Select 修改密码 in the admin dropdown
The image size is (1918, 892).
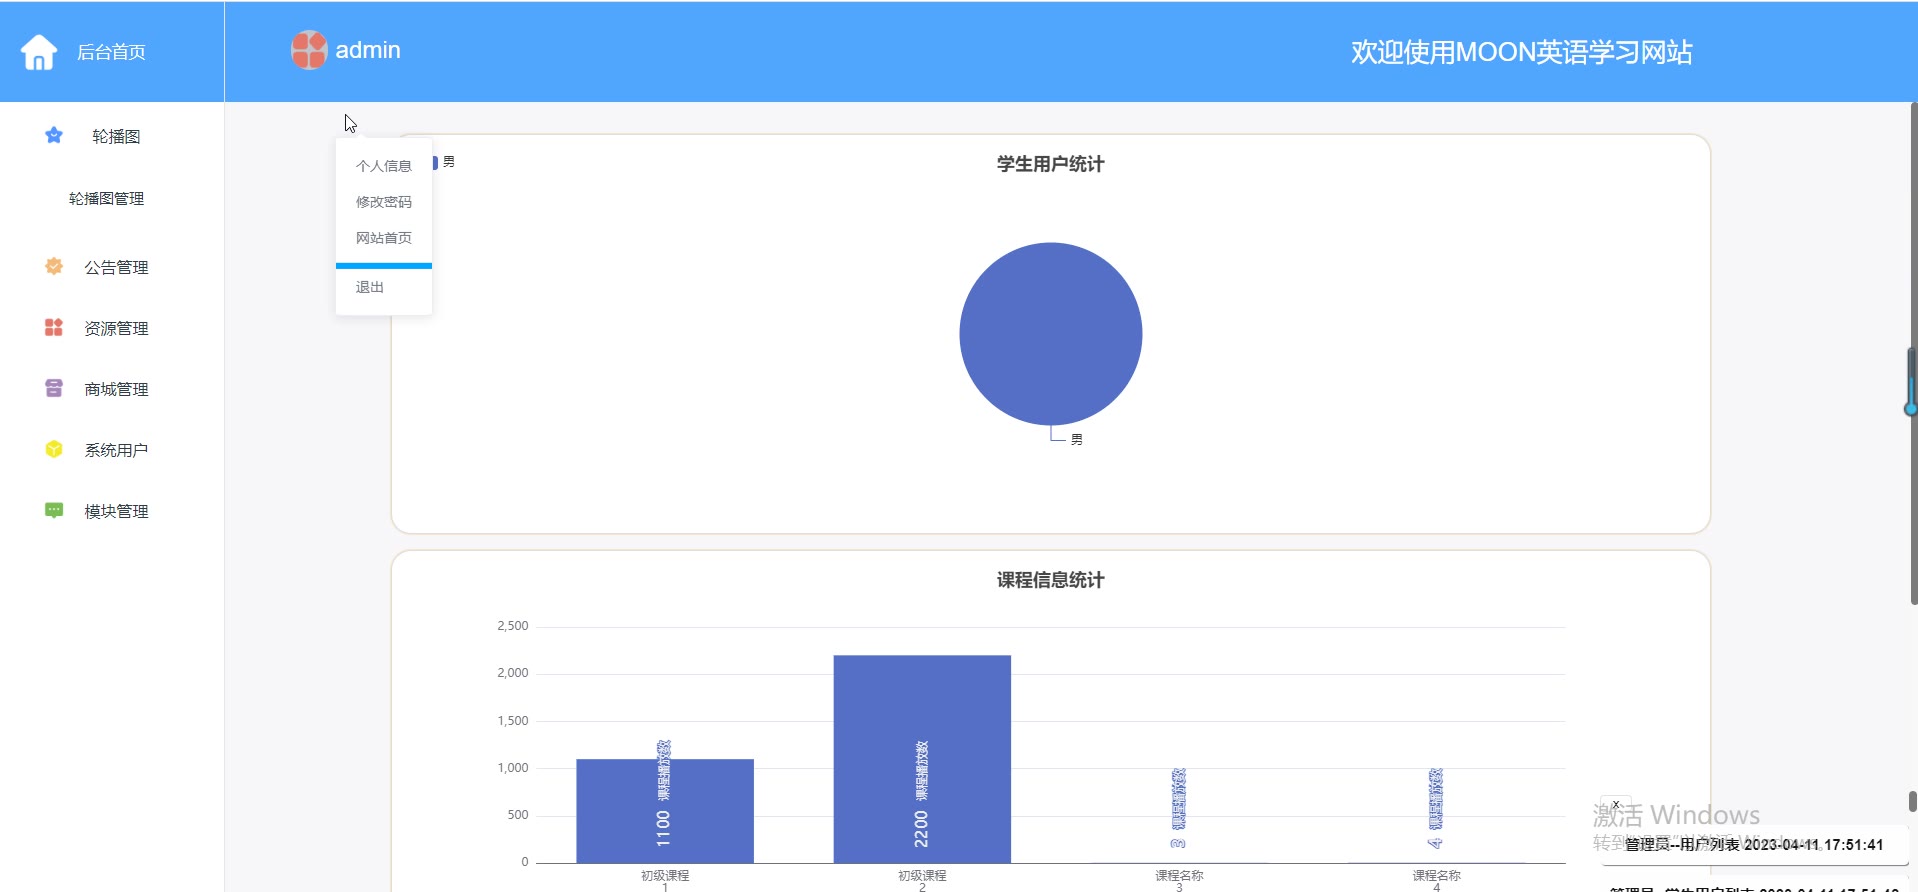(x=384, y=202)
